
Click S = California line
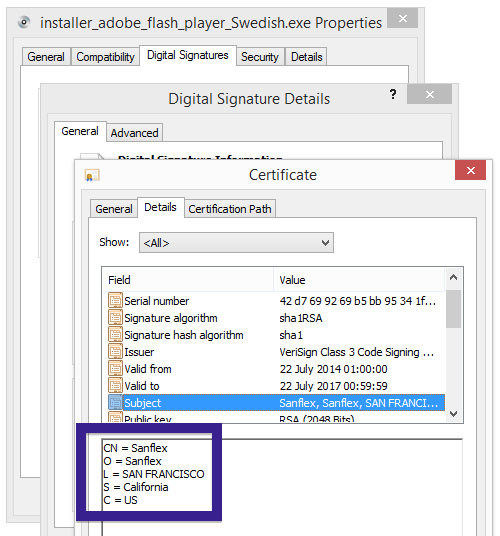[136, 487]
